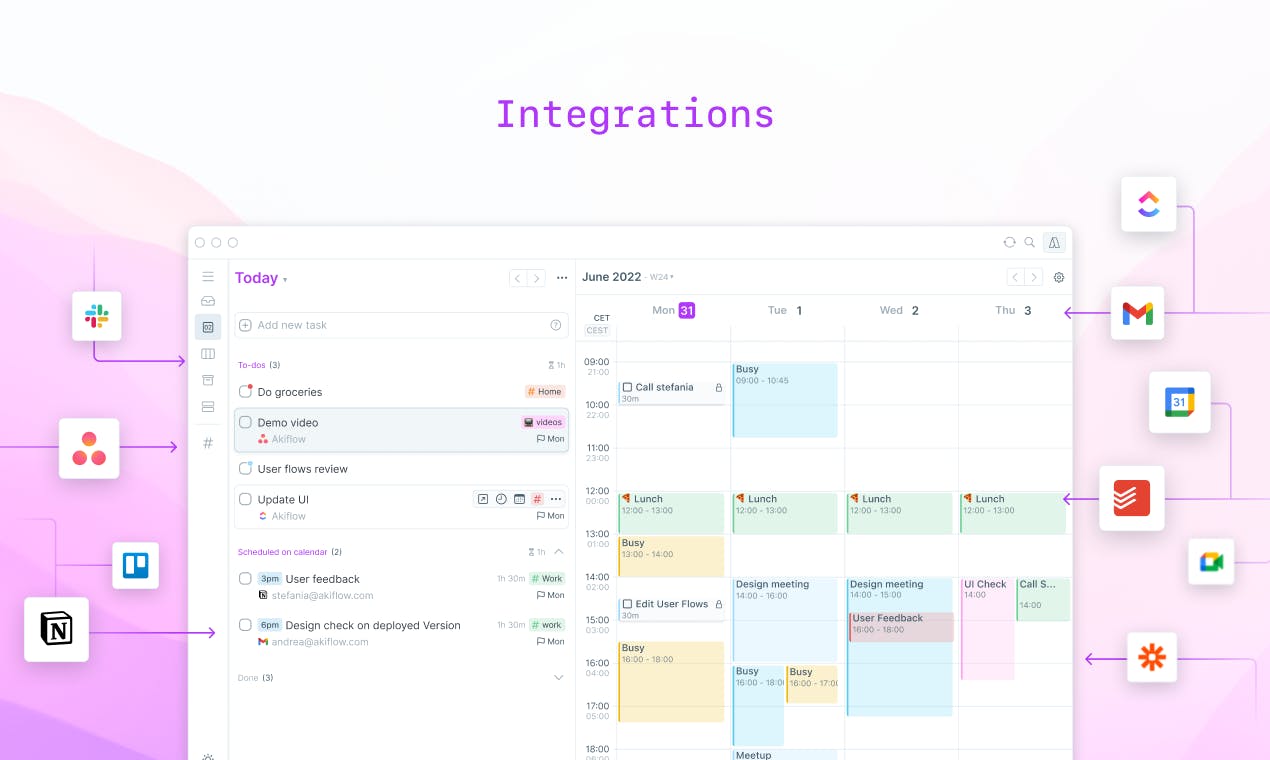The height and width of the screenshot is (760, 1270).
Task: Focus the Add new task field
Action: (x=401, y=325)
